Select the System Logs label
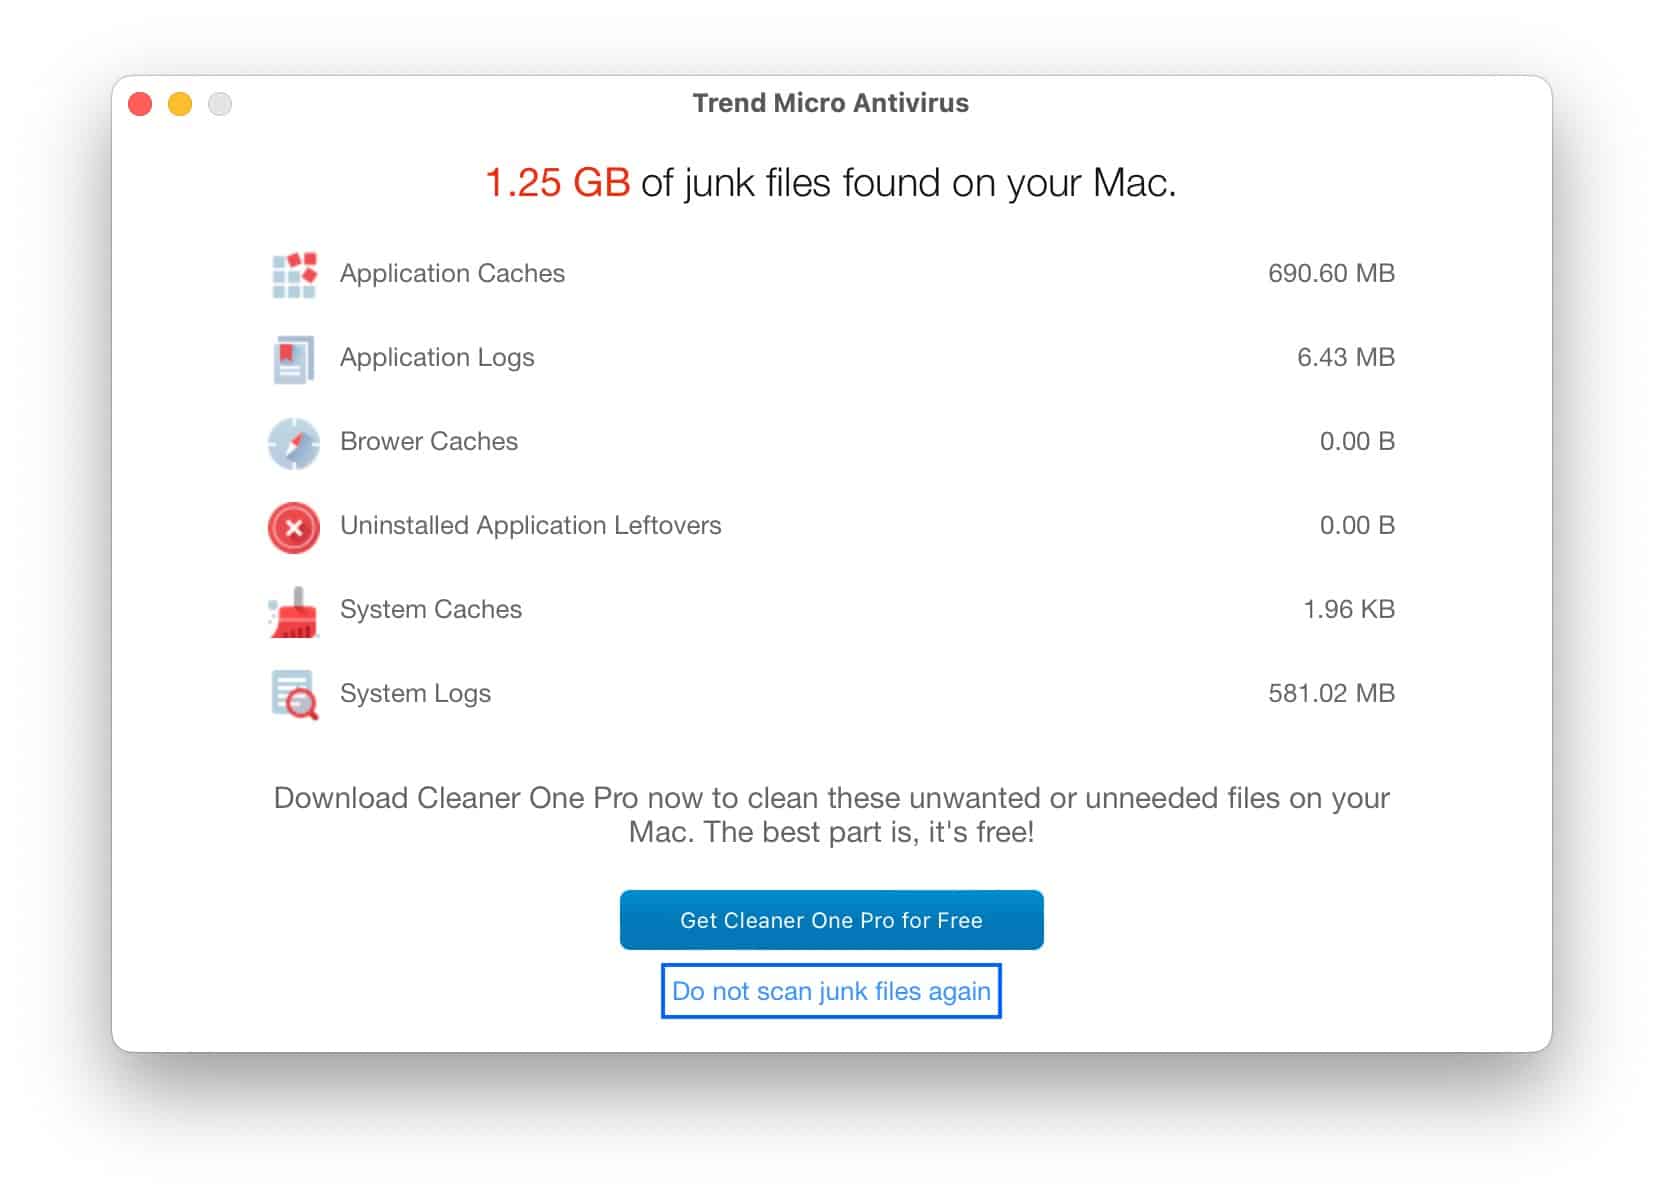This screenshot has width=1664, height=1200. [x=415, y=693]
